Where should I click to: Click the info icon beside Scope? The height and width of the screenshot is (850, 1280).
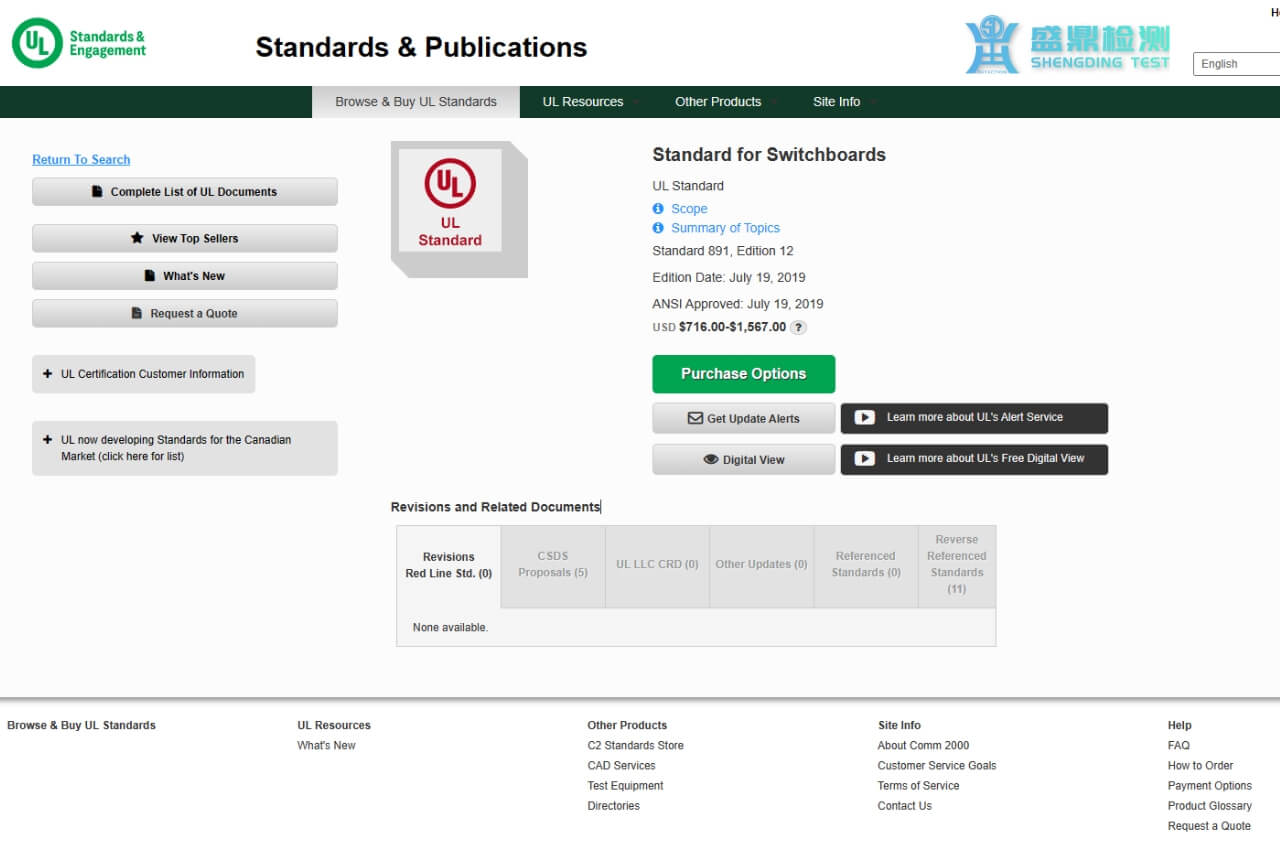pyautogui.click(x=658, y=209)
